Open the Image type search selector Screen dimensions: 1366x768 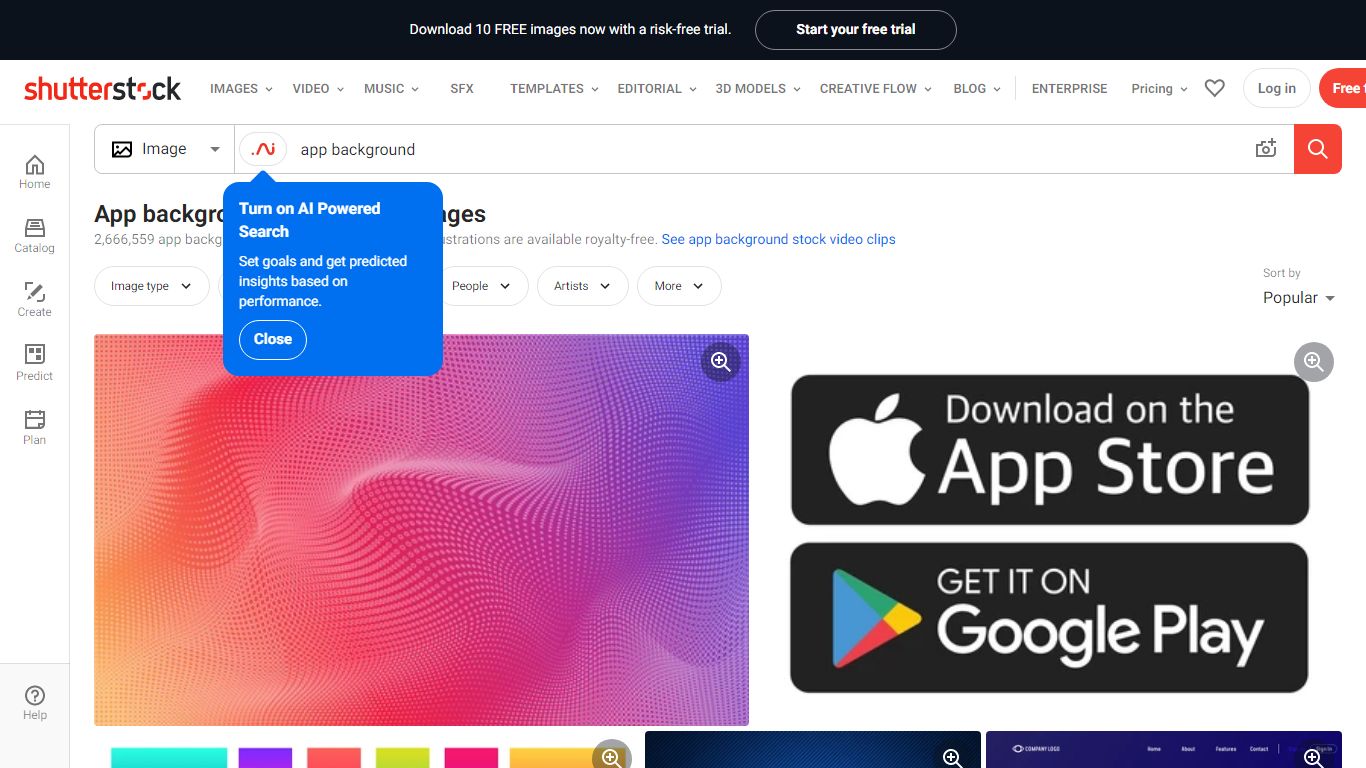point(165,149)
